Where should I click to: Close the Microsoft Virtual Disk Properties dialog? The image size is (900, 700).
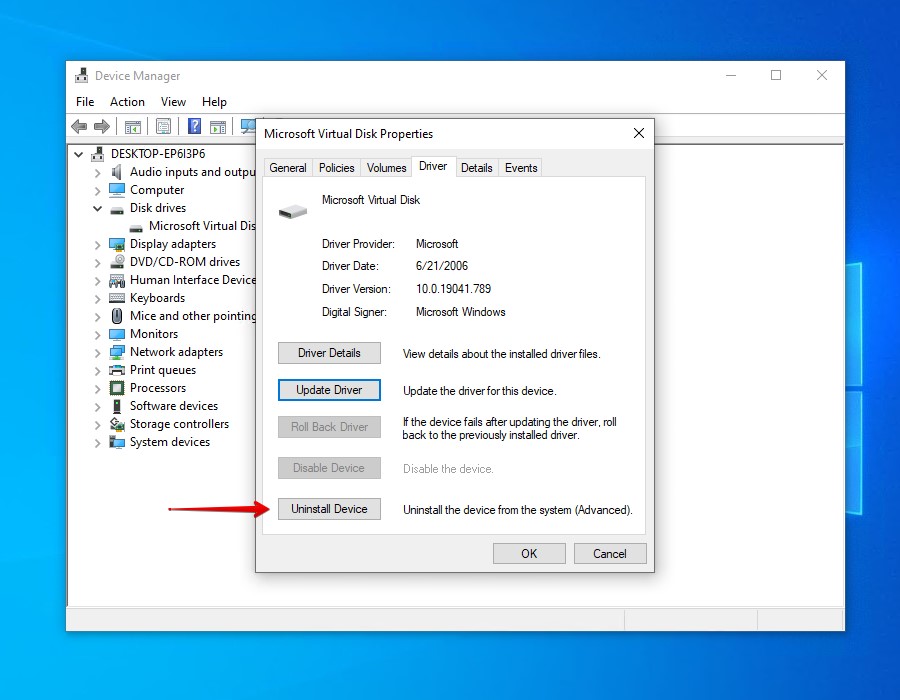coord(639,133)
